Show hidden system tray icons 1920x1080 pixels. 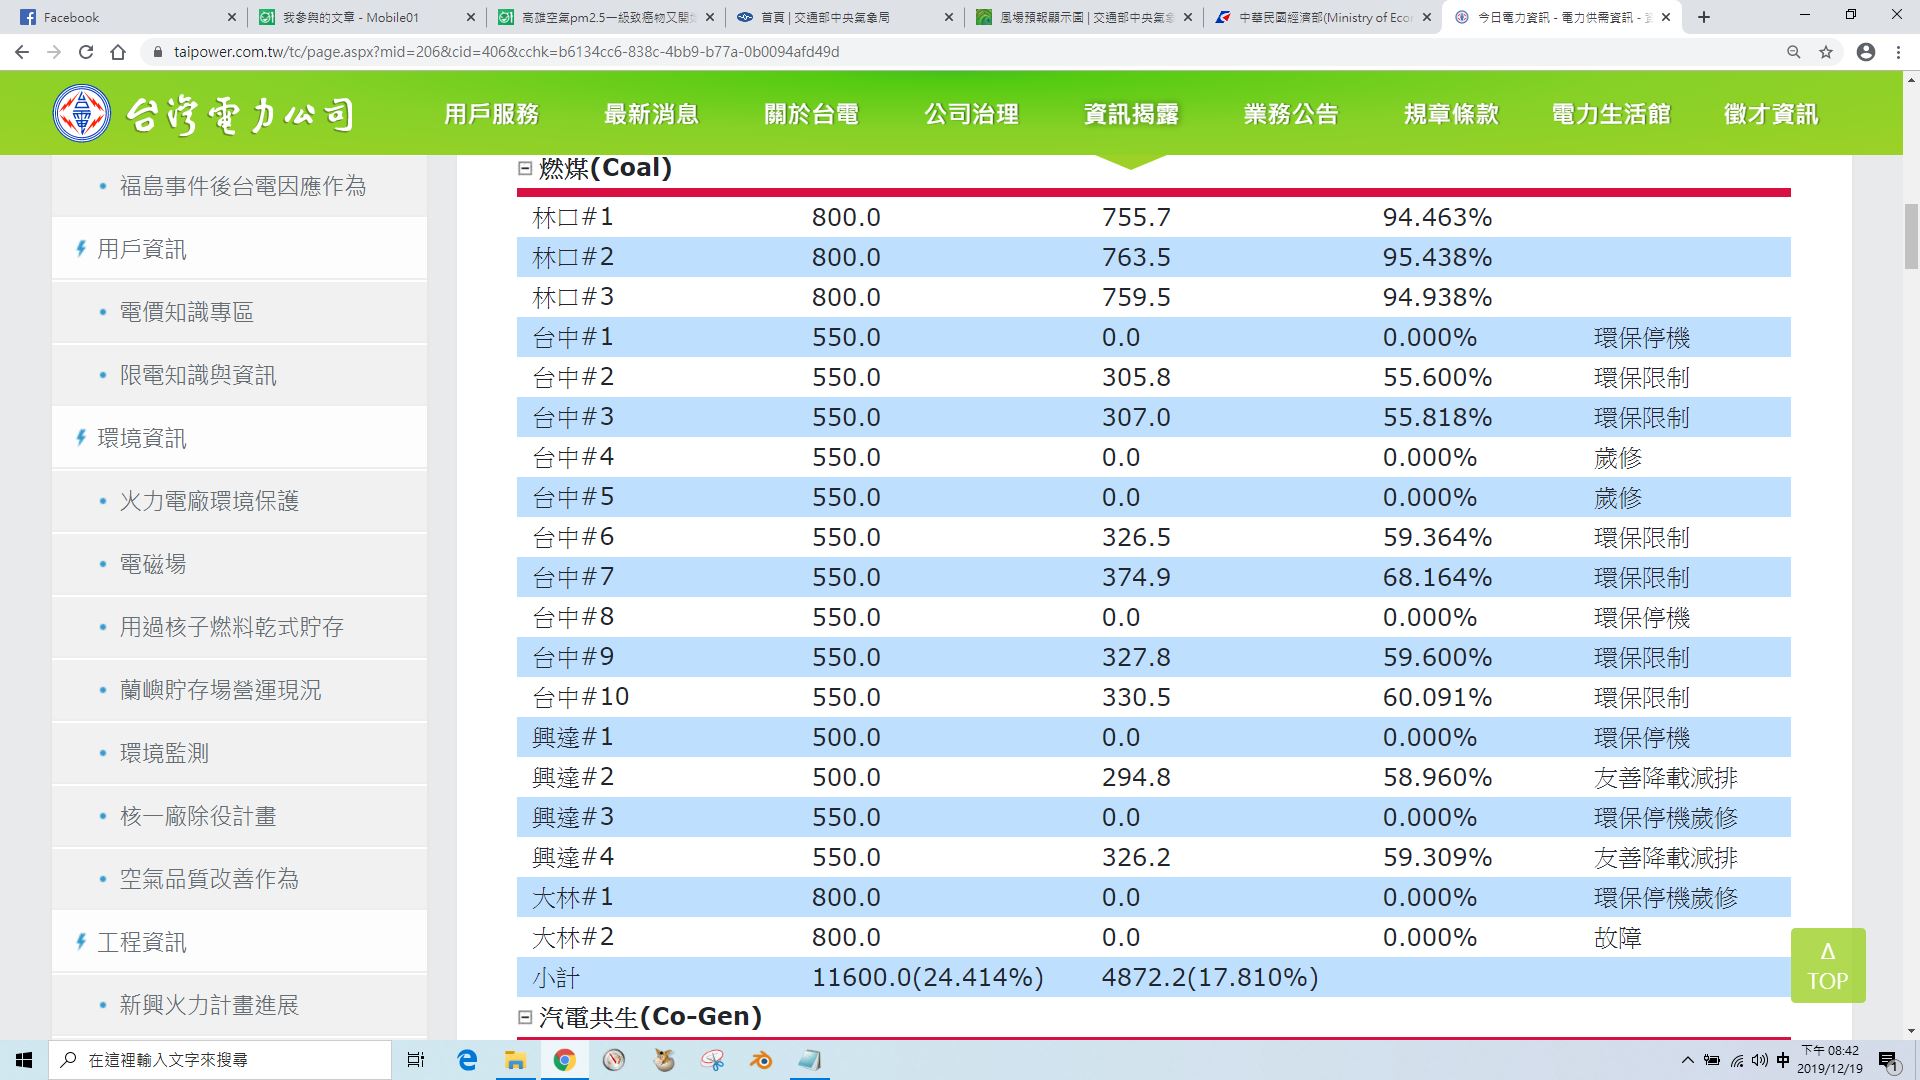(1688, 1060)
